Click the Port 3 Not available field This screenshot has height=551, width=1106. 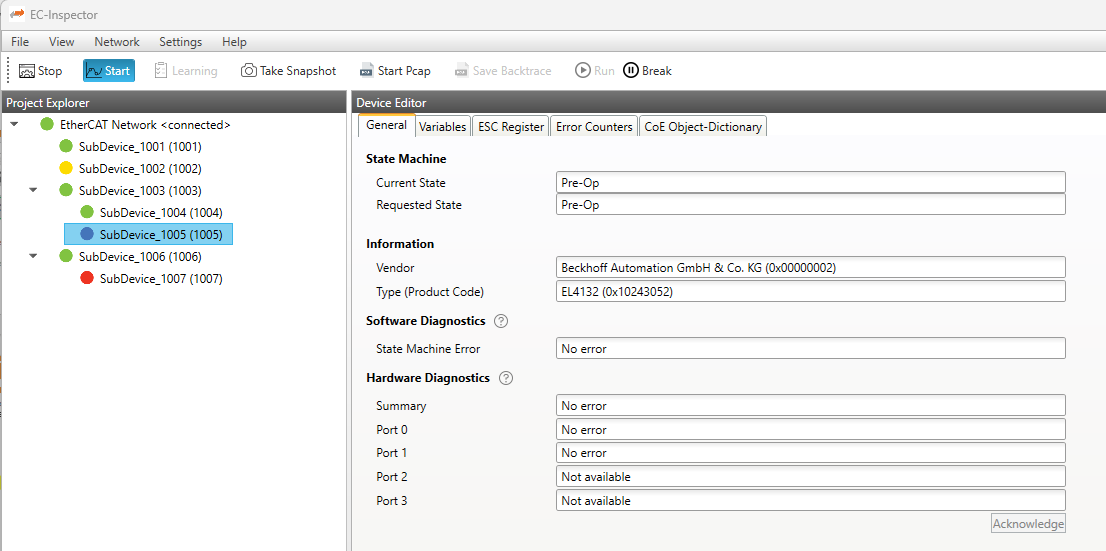[810, 500]
